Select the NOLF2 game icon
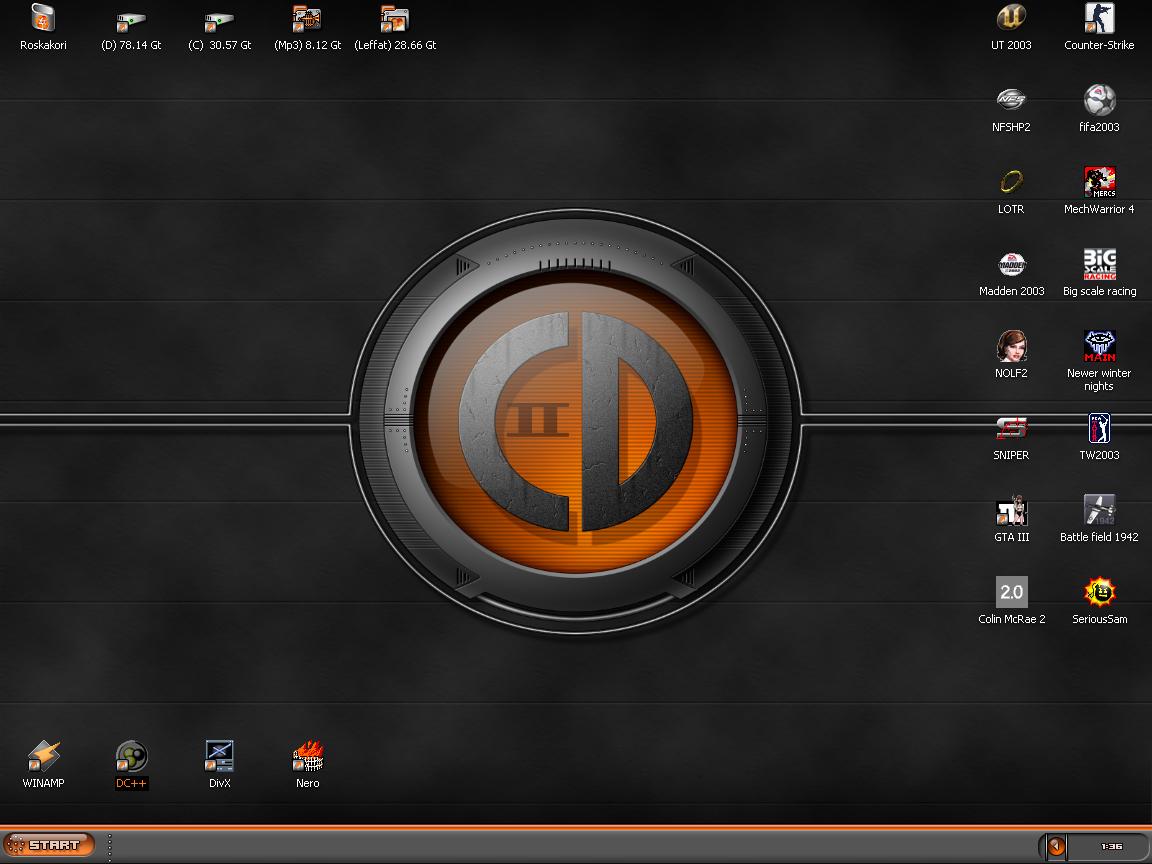The image size is (1152, 864). (x=1011, y=347)
